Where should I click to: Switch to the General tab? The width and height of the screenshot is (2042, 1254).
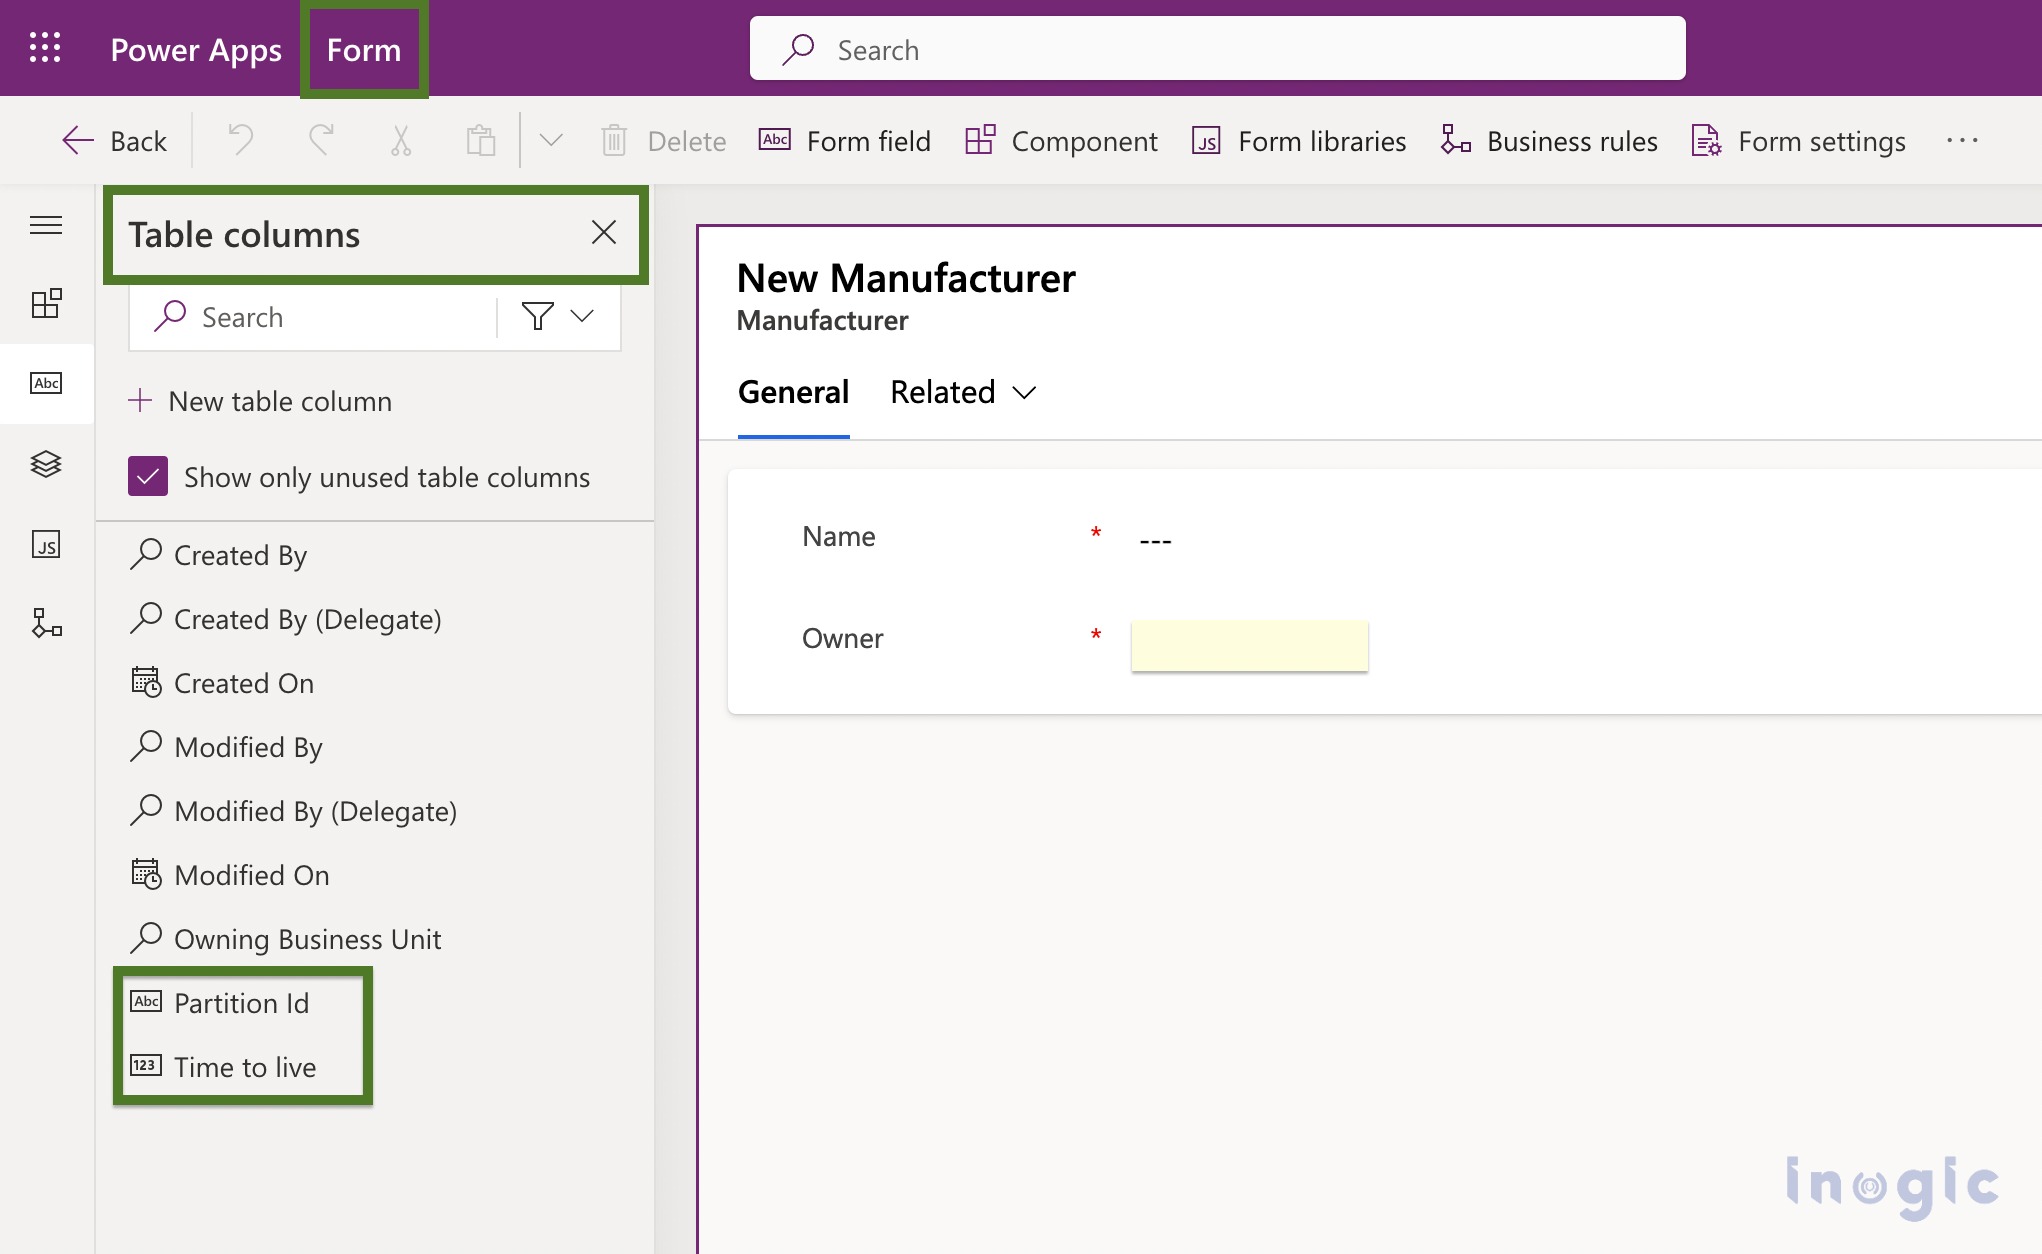[x=792, y=389]
